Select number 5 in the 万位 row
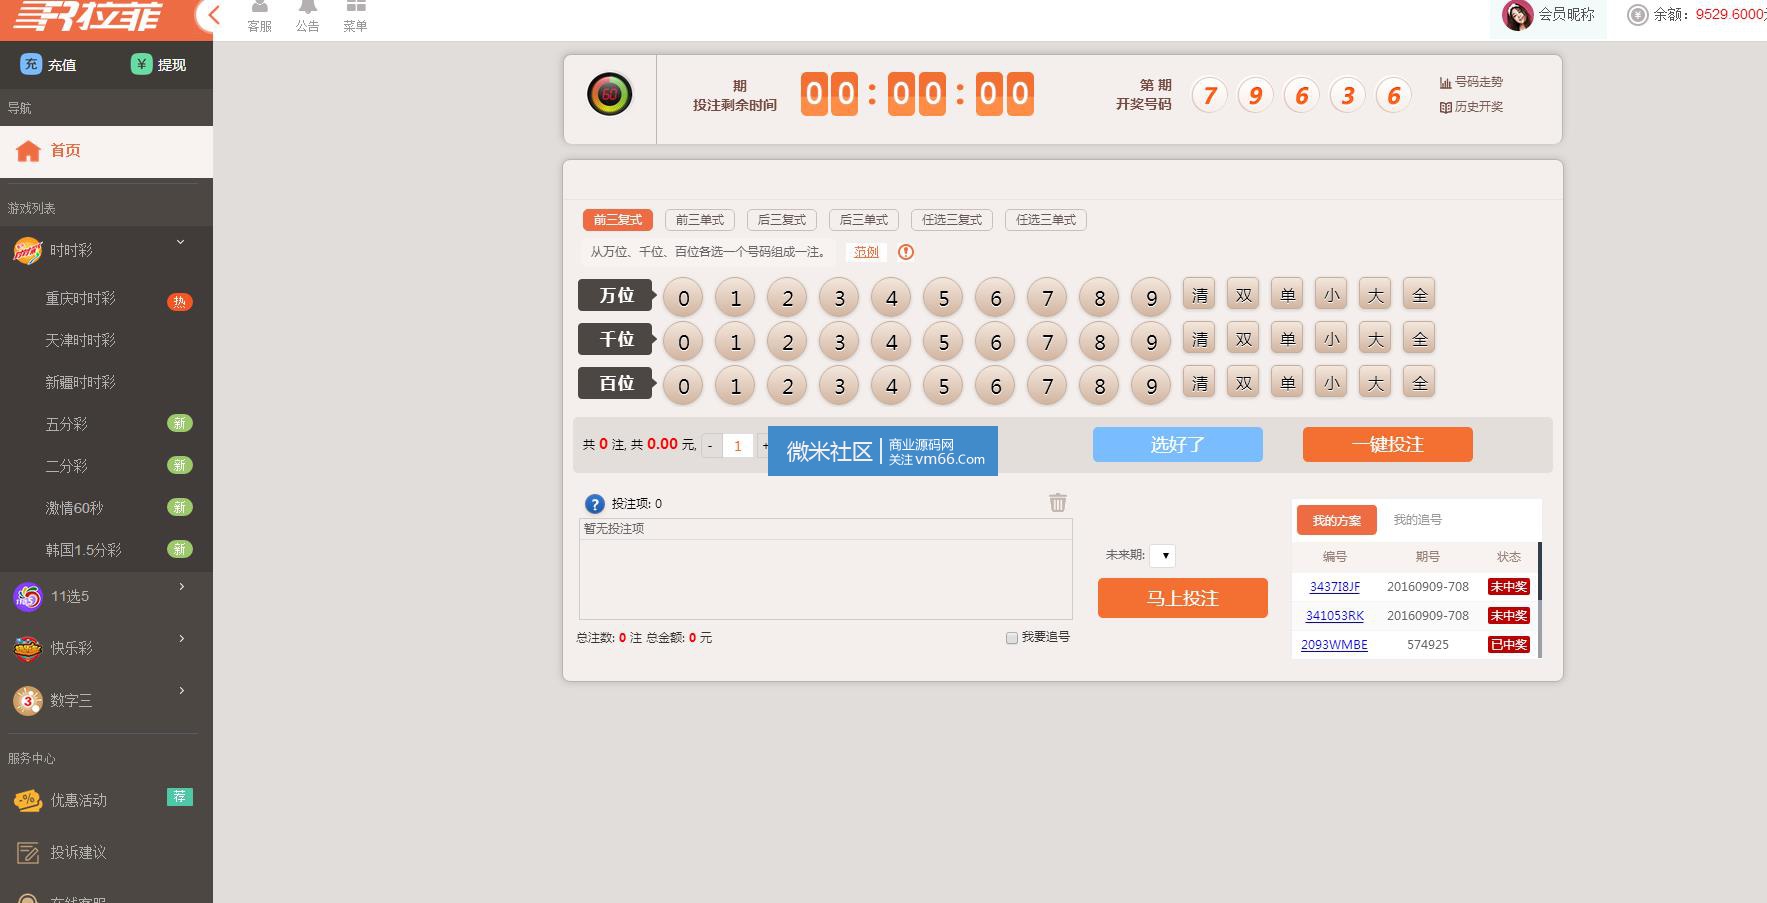 point(943,297)
